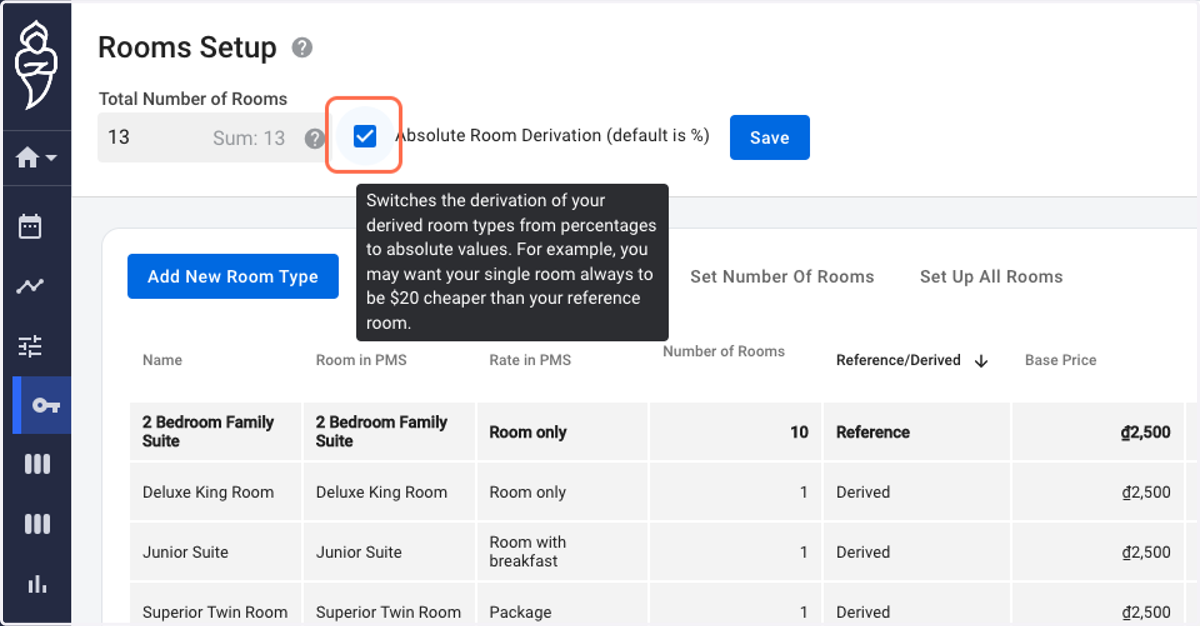Uncheck Absolute Room Derivation checkbox

(x=365, y=136)
